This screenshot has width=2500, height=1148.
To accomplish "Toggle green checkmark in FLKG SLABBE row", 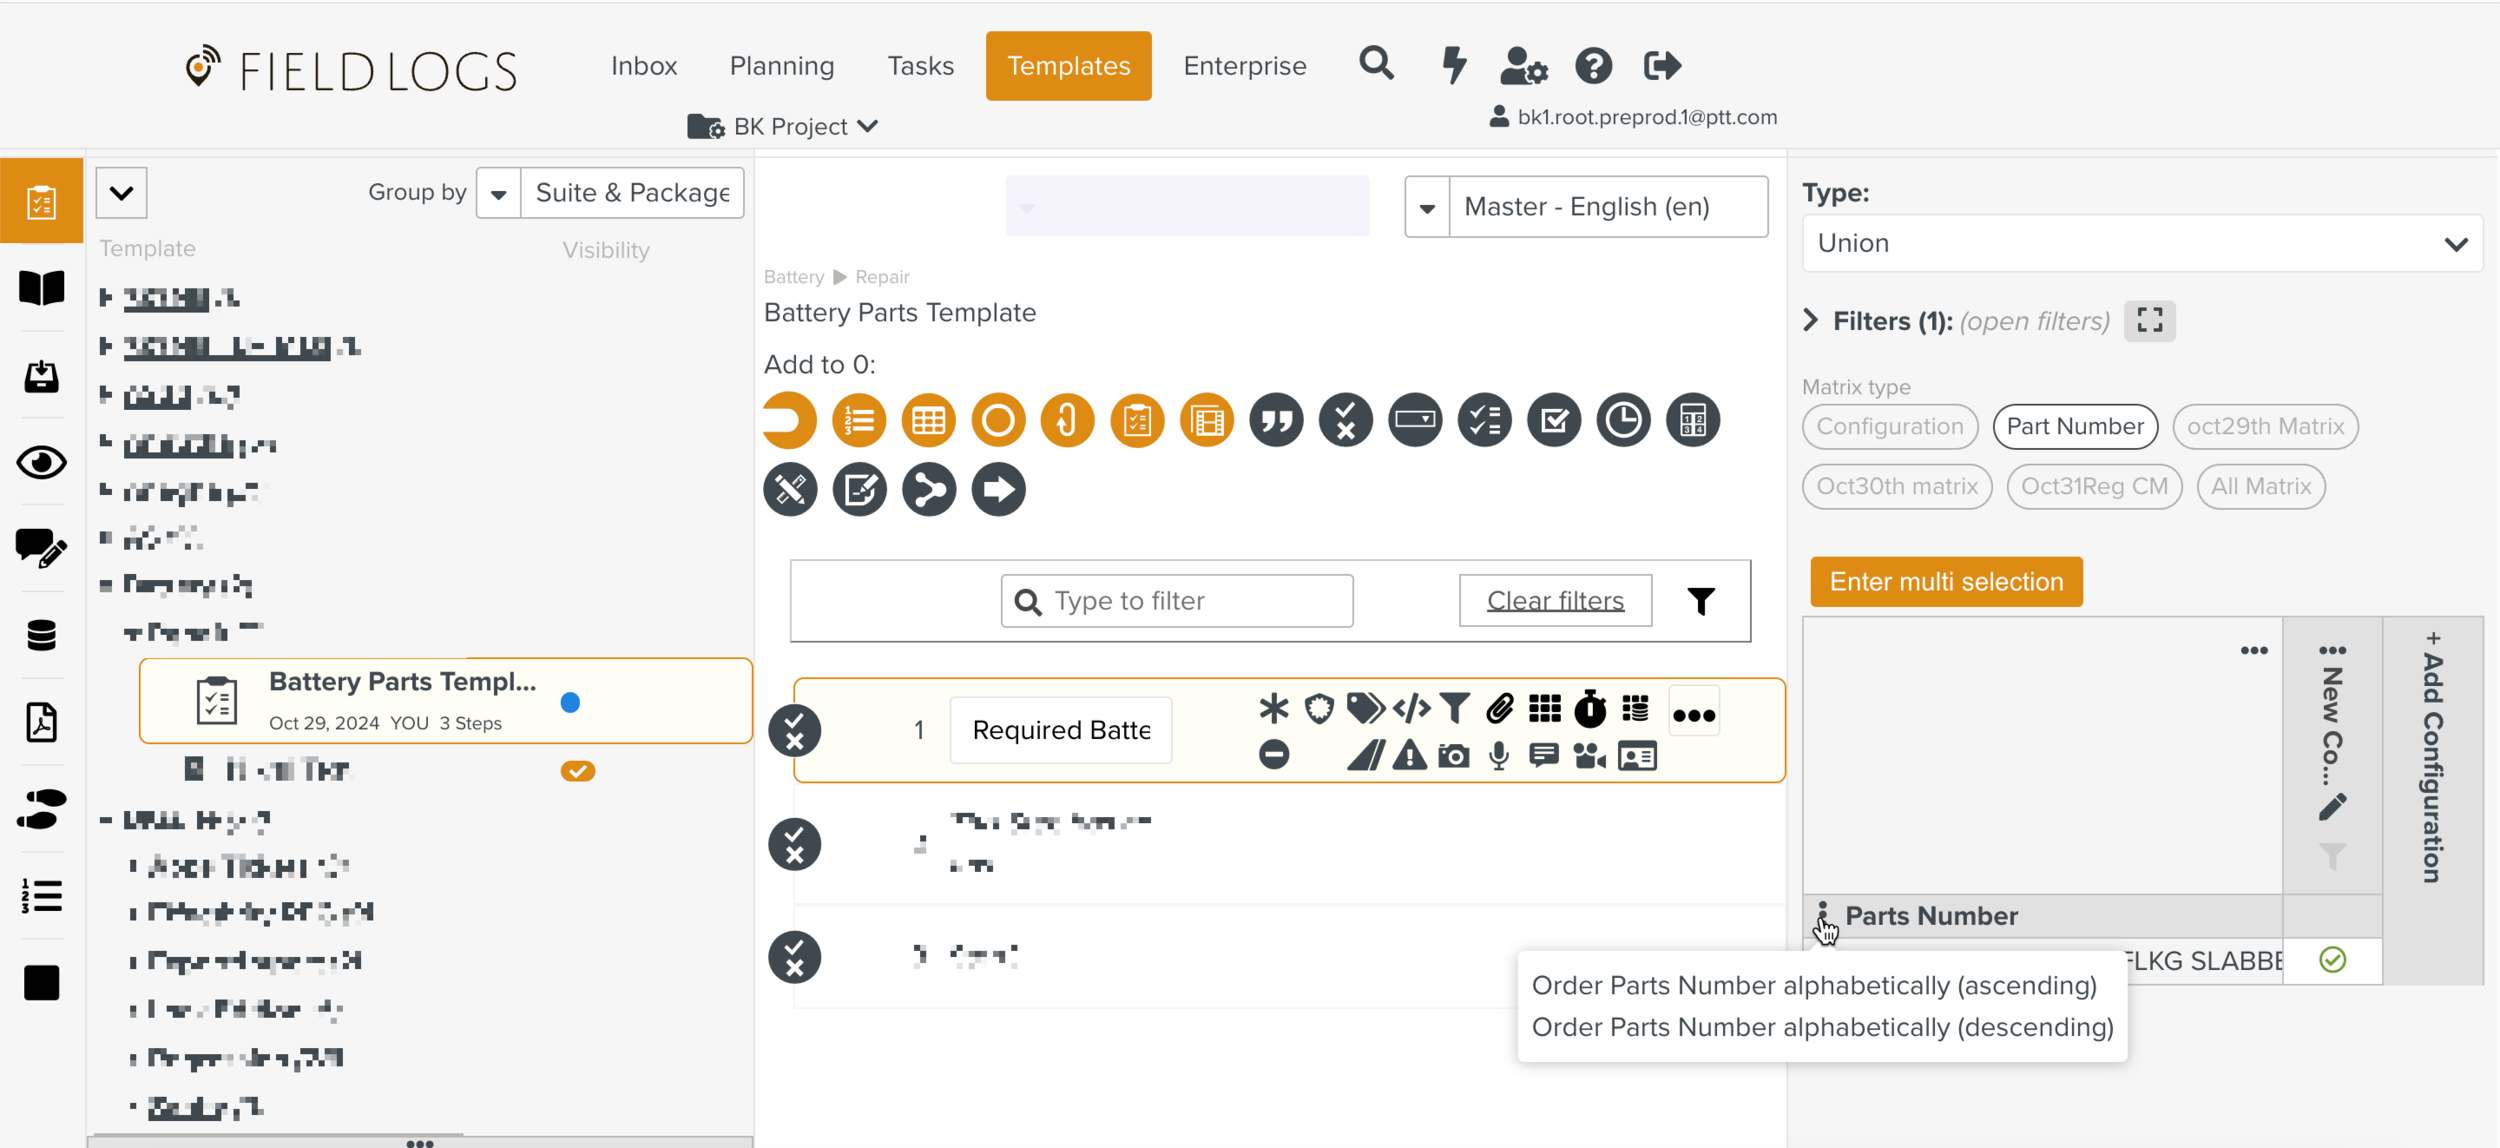I will pyautogui.click(x=2331, y=960).
